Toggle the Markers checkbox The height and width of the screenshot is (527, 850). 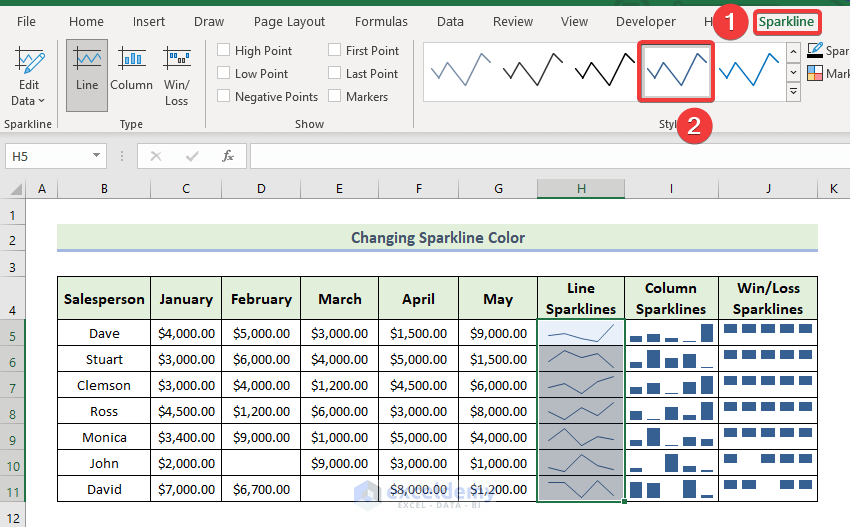pos(335,97)
